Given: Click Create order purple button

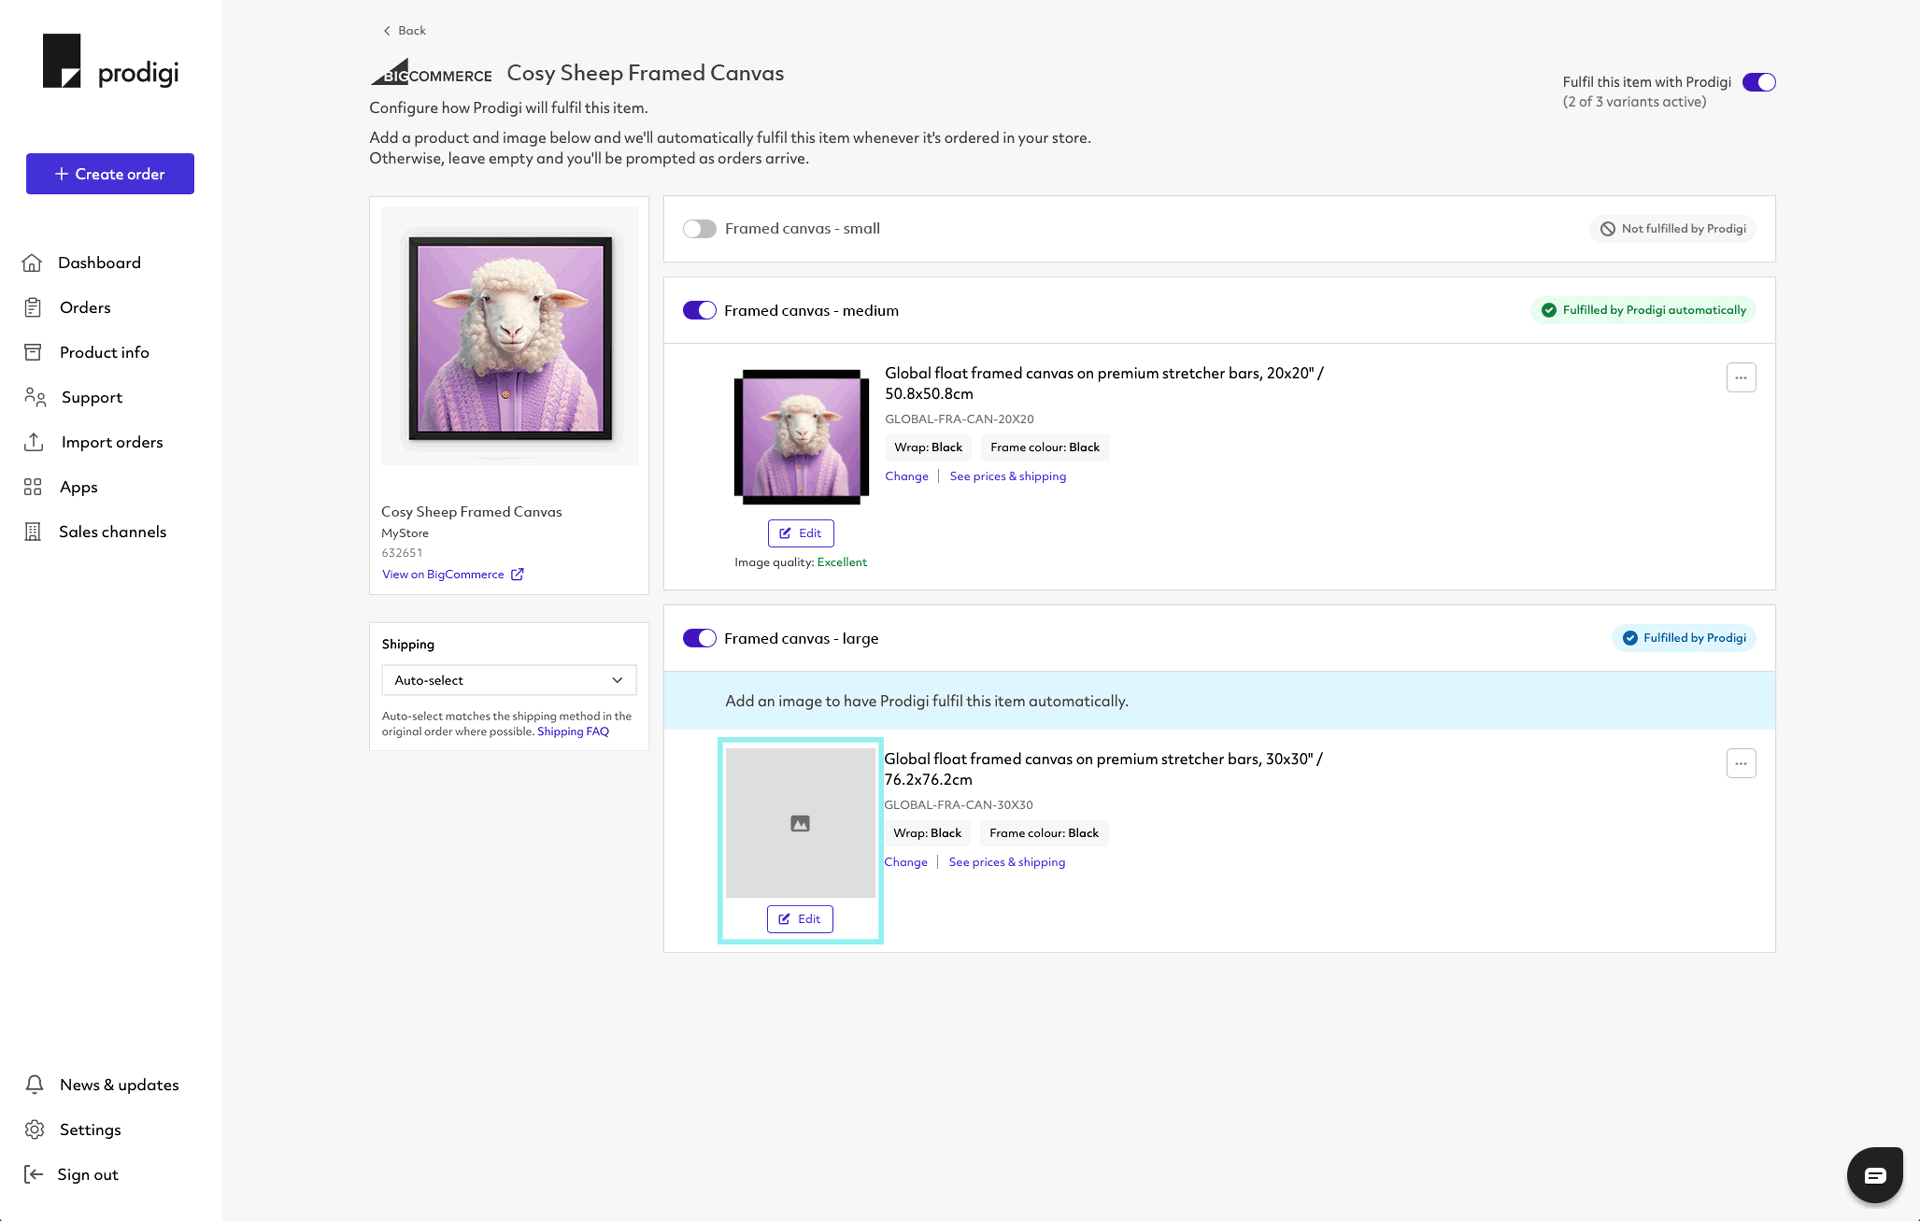Looking at the screenshot, I should [x=109, y=173].
